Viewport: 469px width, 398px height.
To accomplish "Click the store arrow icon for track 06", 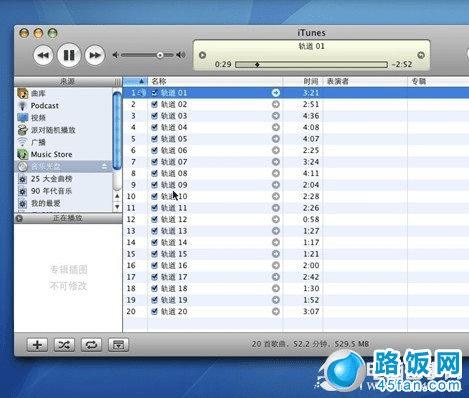I will [276, 150].
